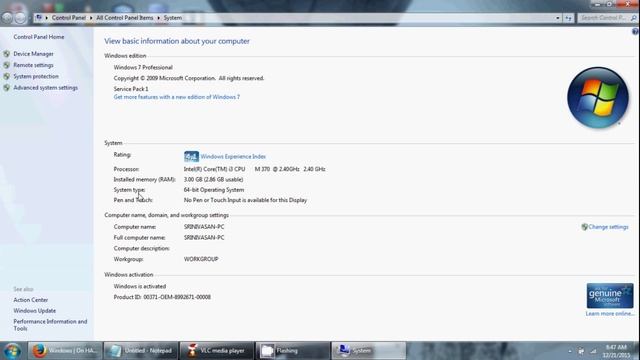
Task: Go to Control Panel Home
Action: point(39,37)
